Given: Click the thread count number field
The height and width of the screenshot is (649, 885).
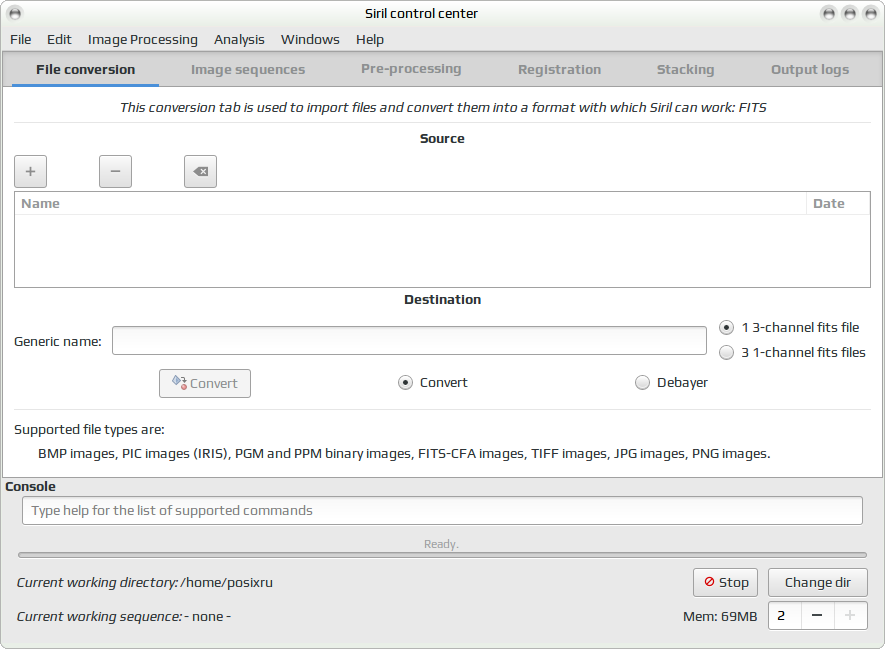Looking at the screenshot, I should pos(785,616).
